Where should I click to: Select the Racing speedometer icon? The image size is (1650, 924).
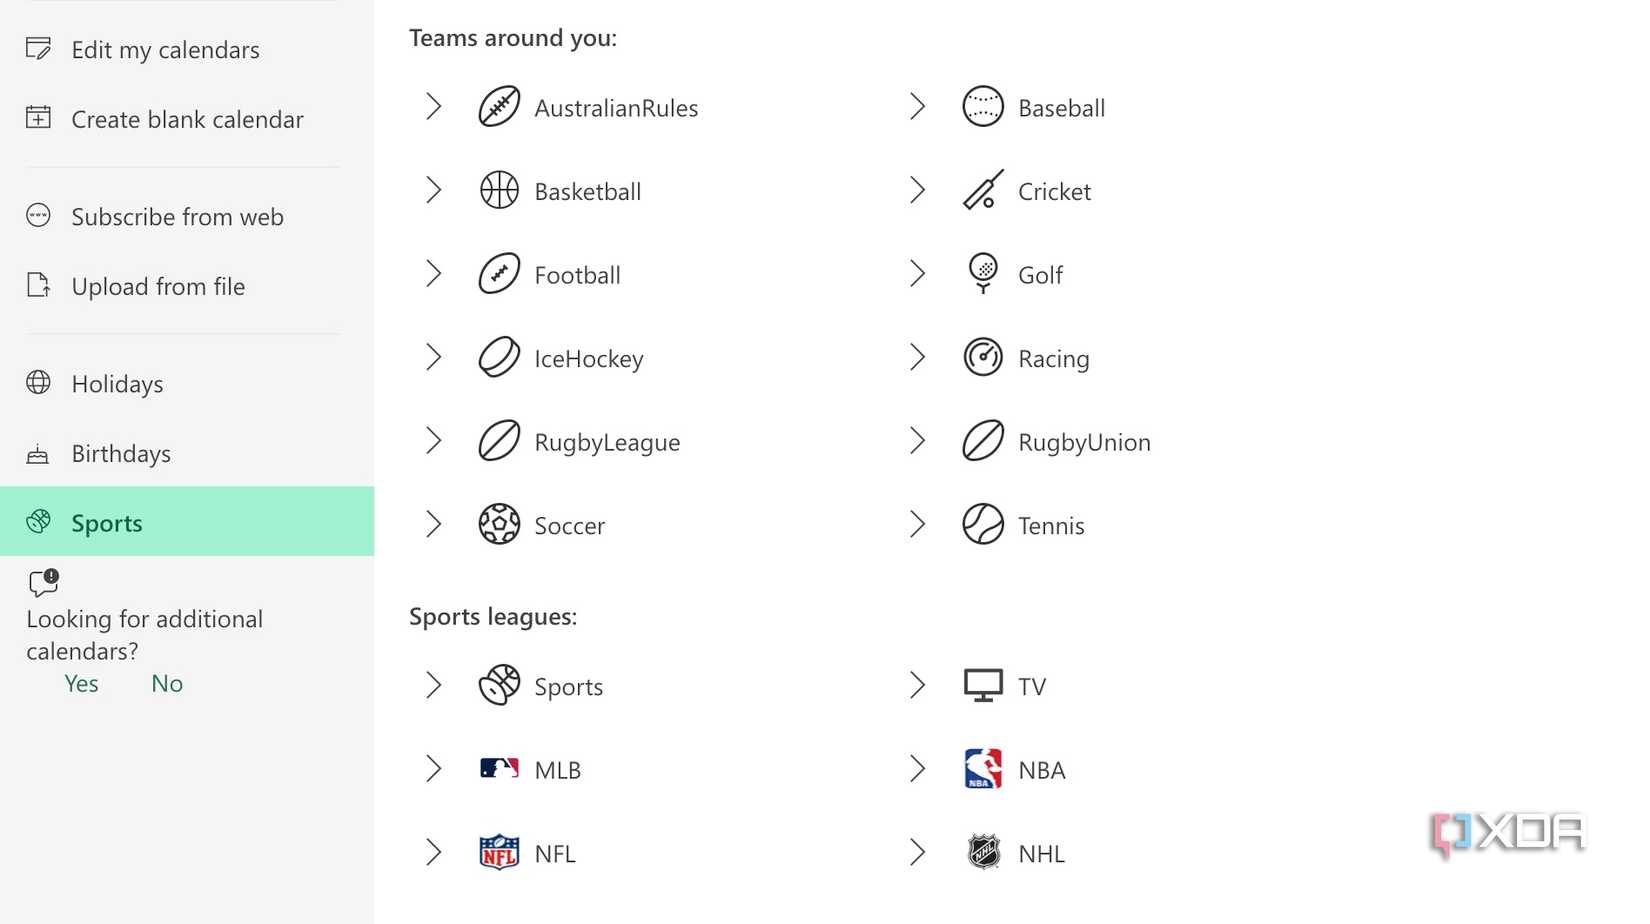pos(983,357)
